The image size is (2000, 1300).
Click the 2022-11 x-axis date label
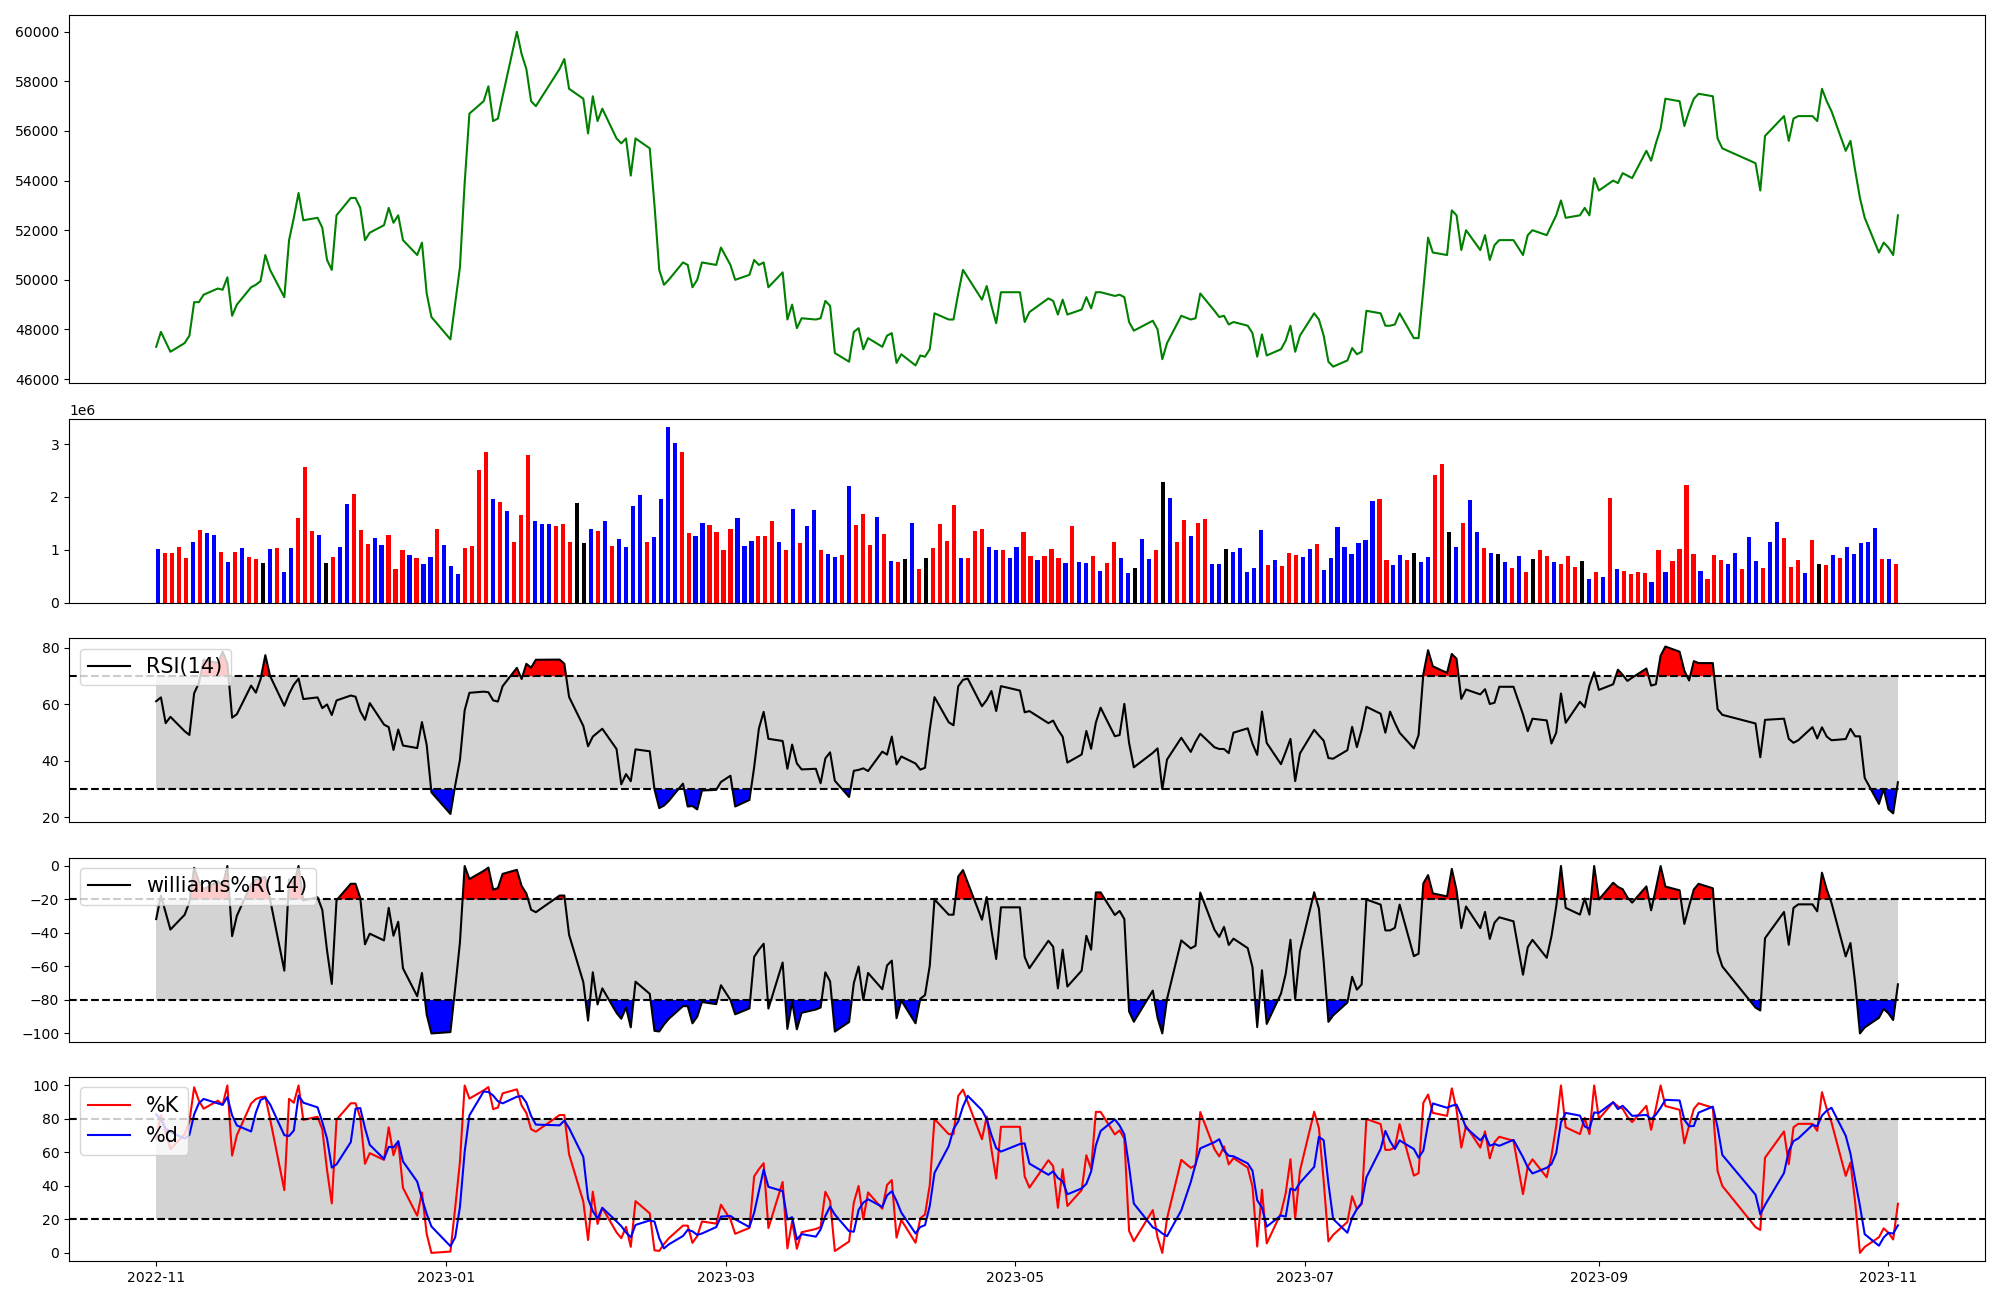[156, 1277]
